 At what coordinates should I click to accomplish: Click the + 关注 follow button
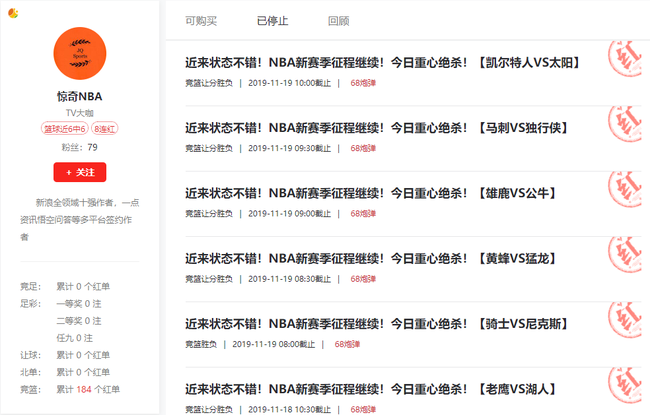click(80, 172)
